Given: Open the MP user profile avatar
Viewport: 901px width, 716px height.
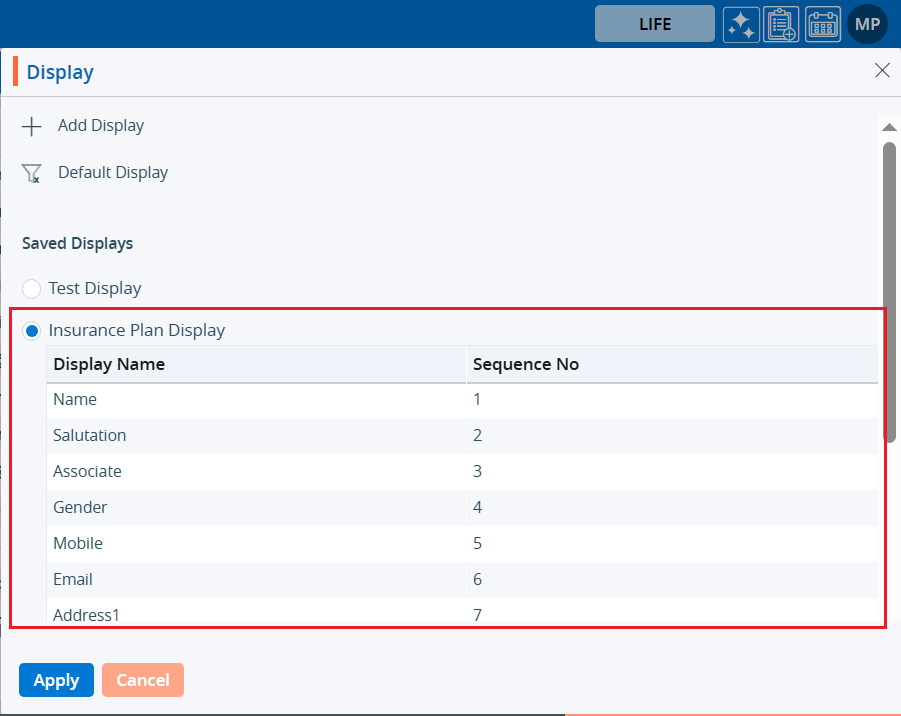Looking at the screenshot, I should (867, 24).
